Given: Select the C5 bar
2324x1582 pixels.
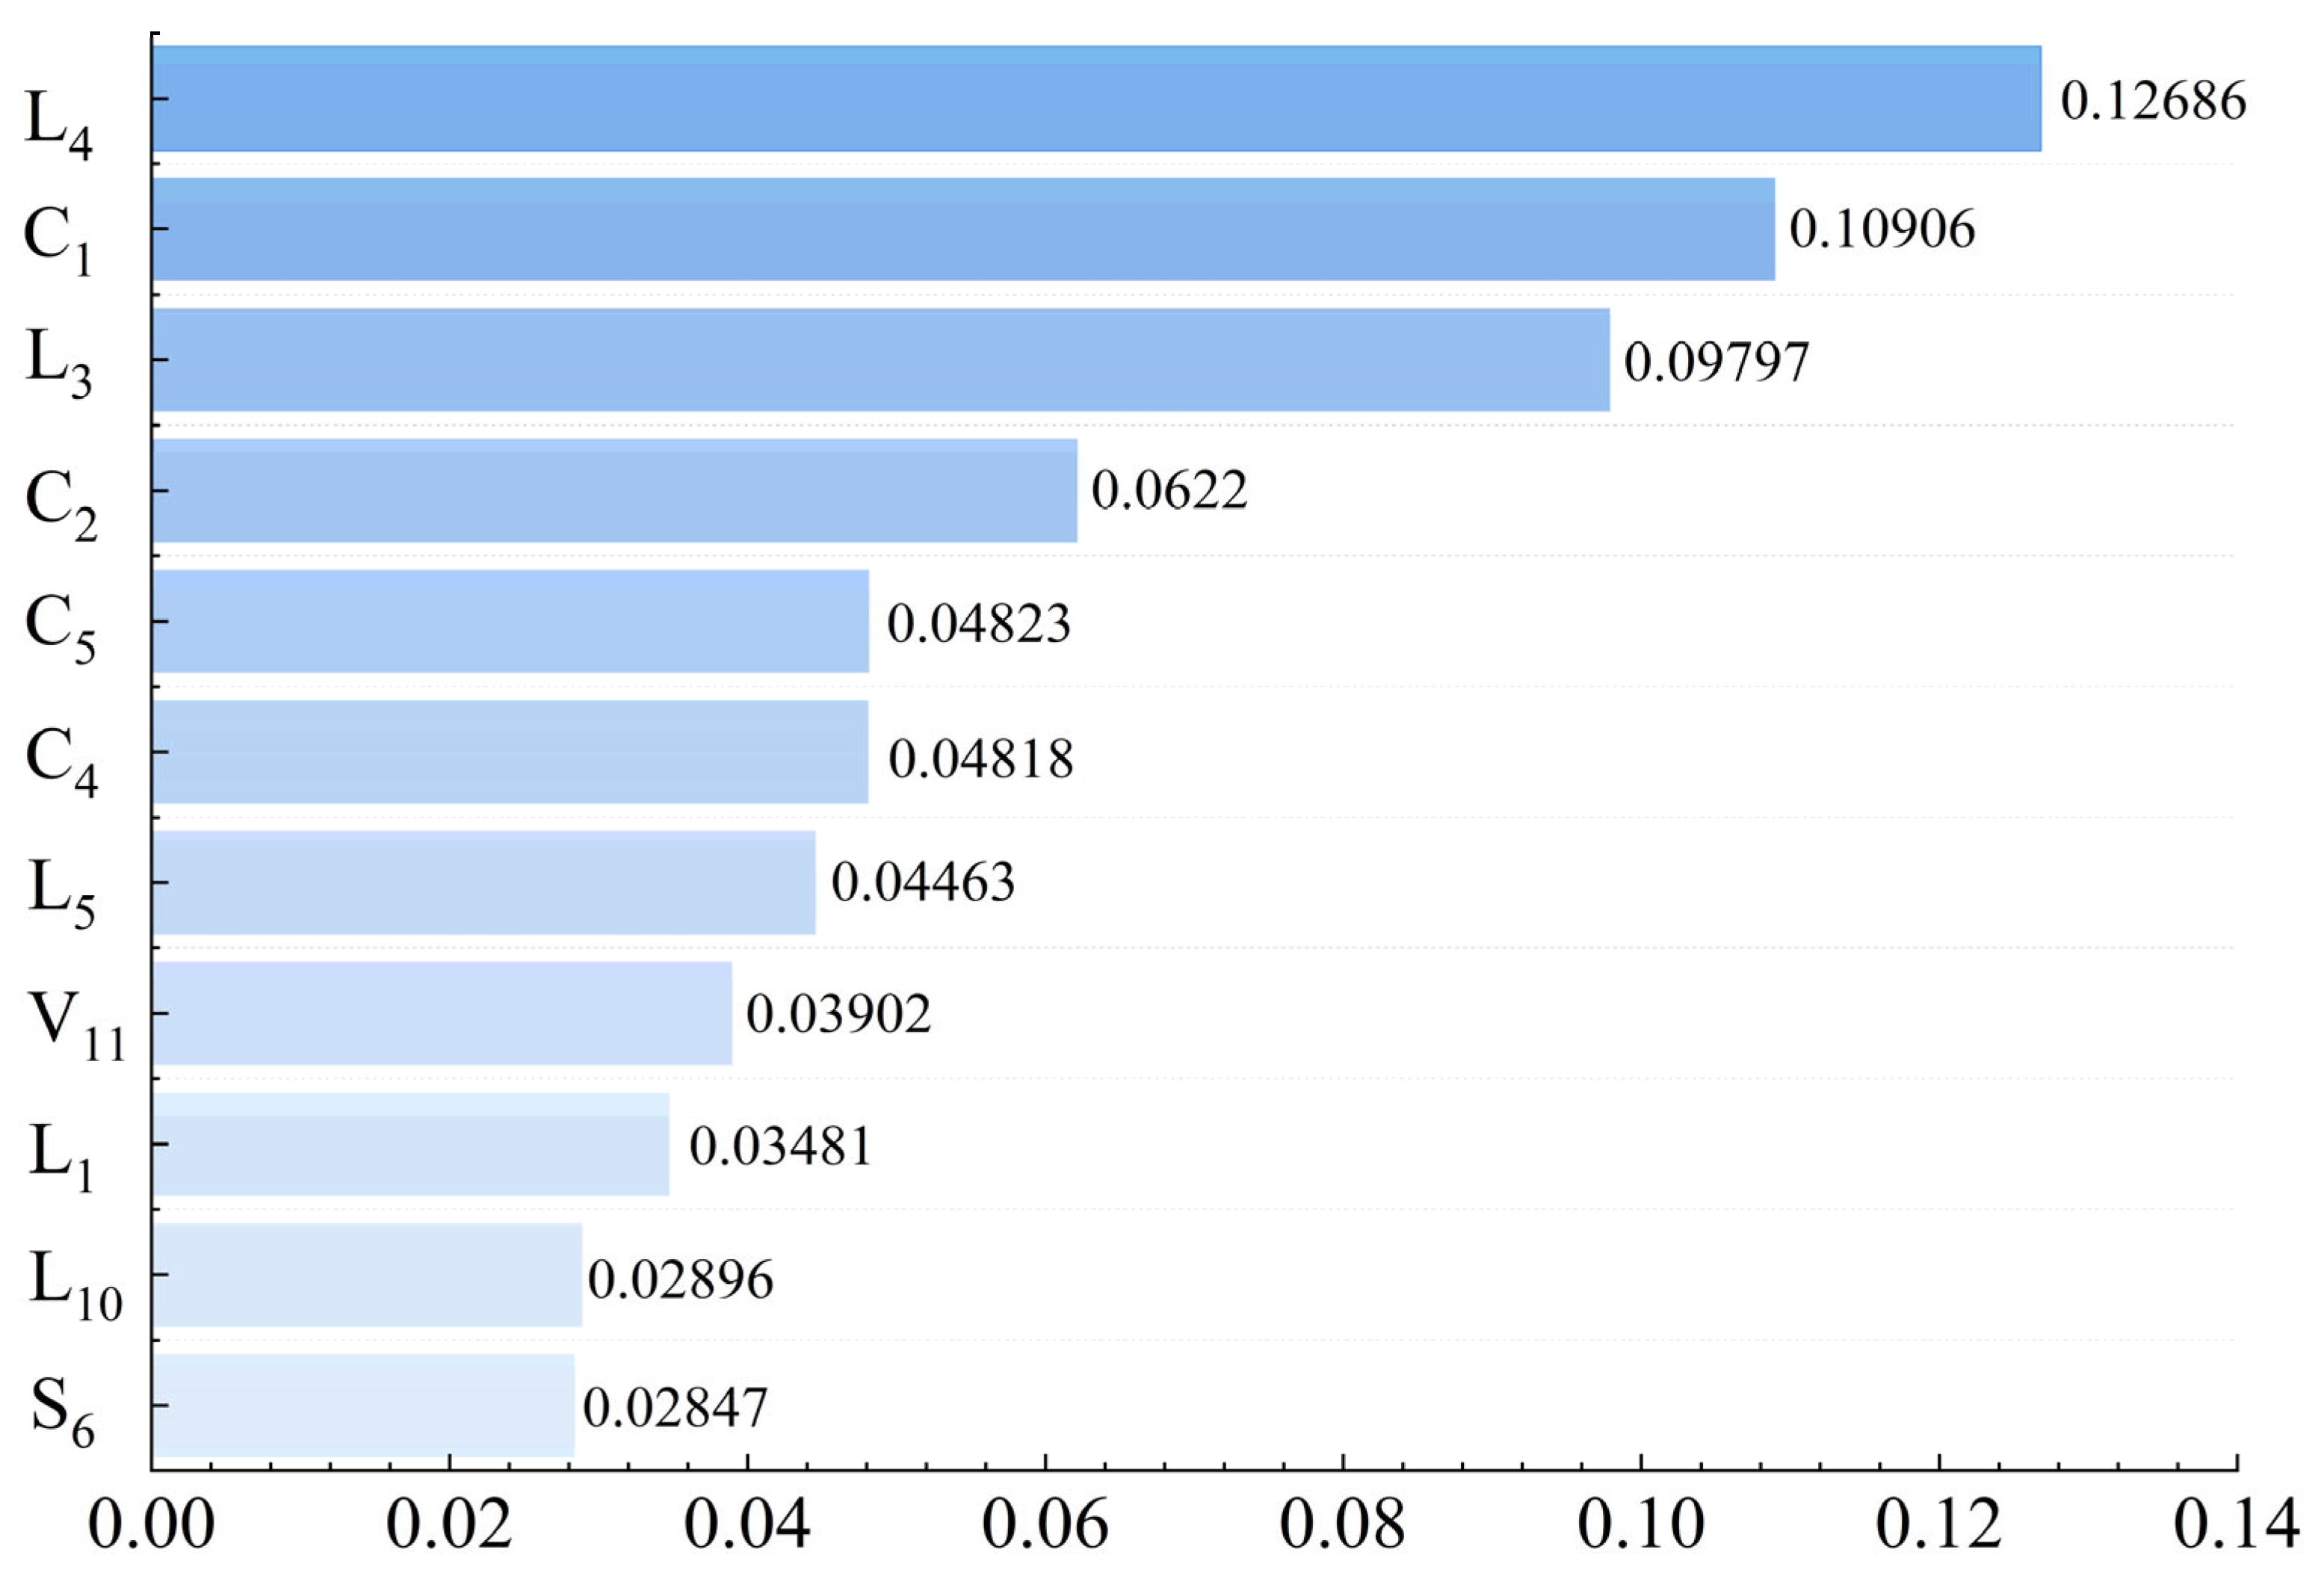Looking at the screenshot, I should (x=510, y=621).
